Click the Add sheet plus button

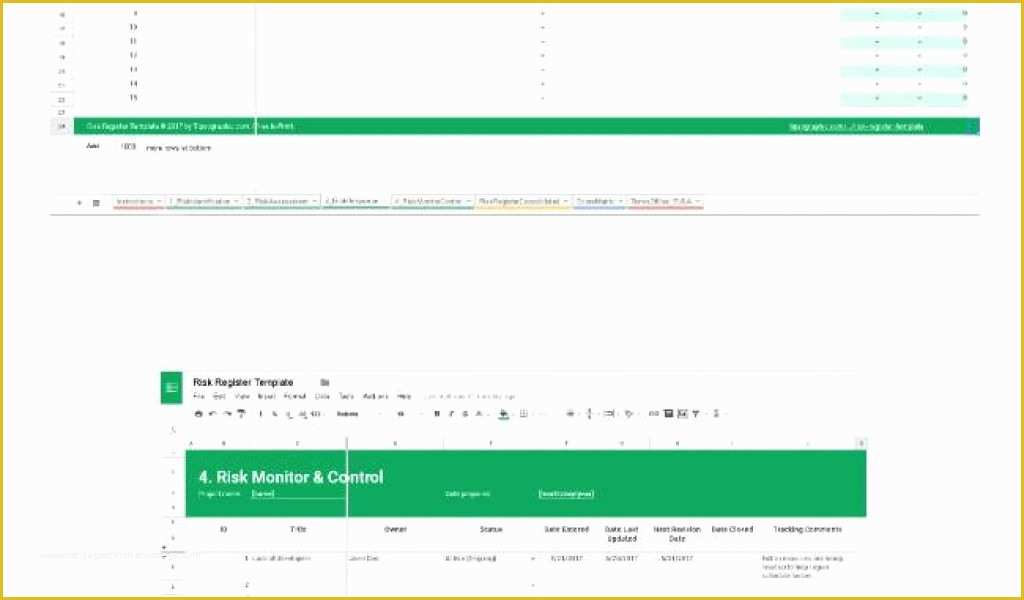80,203
